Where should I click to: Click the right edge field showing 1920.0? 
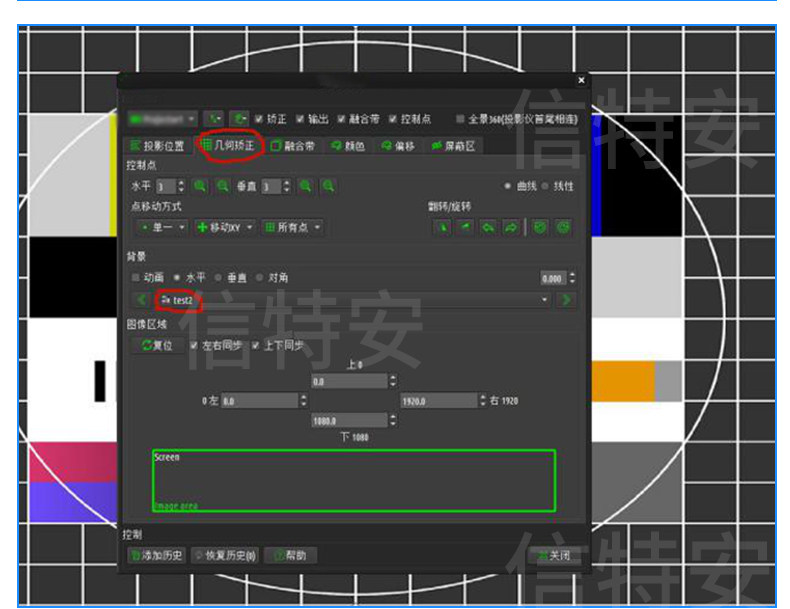(439, 401)
